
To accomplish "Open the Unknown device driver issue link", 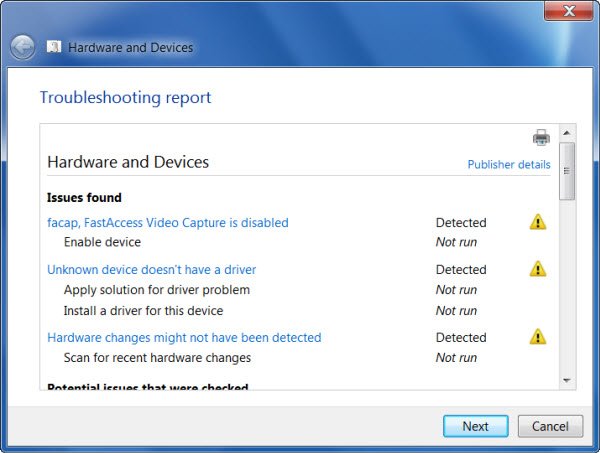I will tap(152, 270).
